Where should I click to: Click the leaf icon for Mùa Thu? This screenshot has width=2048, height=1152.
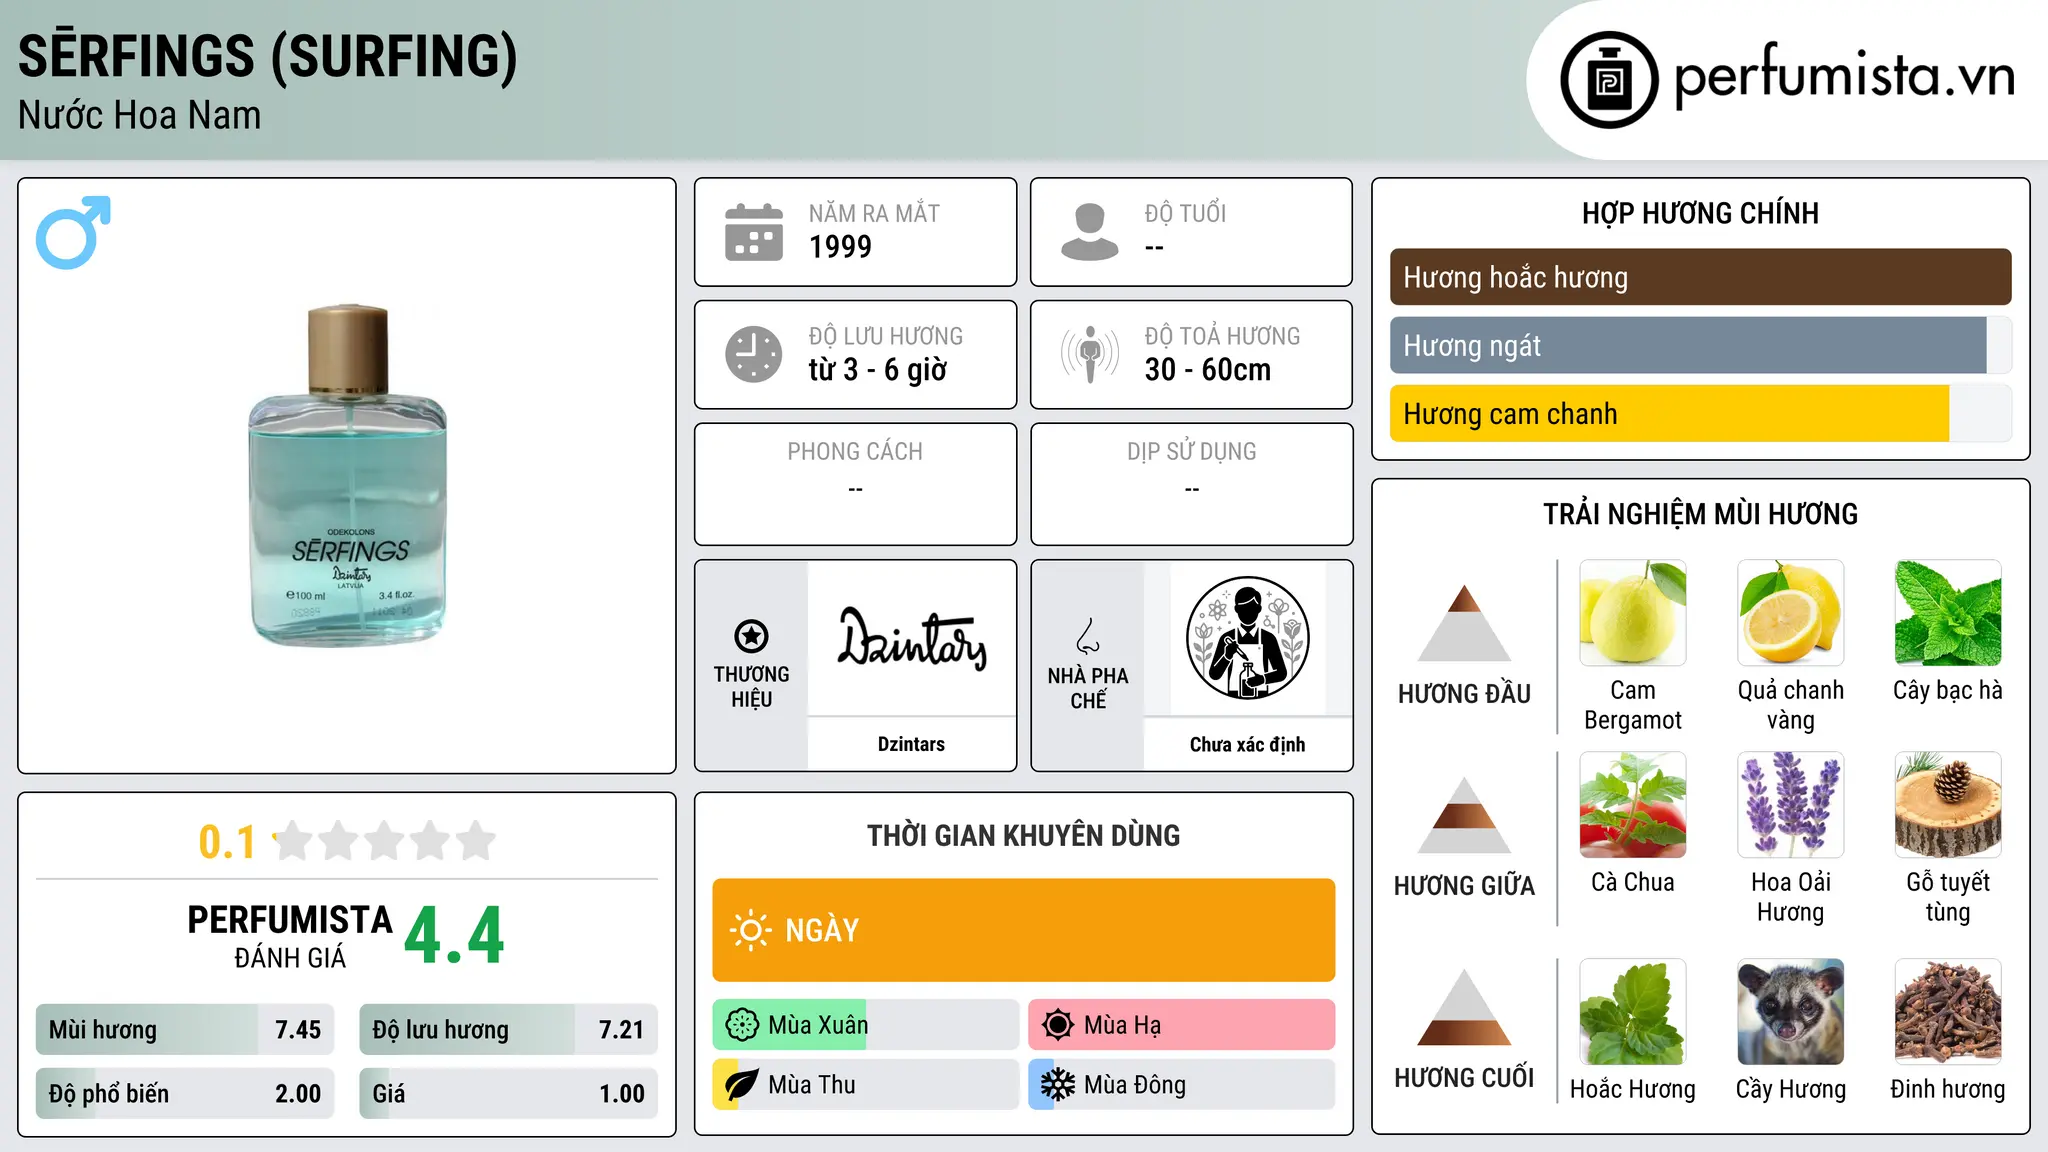tap(742, 1085)
